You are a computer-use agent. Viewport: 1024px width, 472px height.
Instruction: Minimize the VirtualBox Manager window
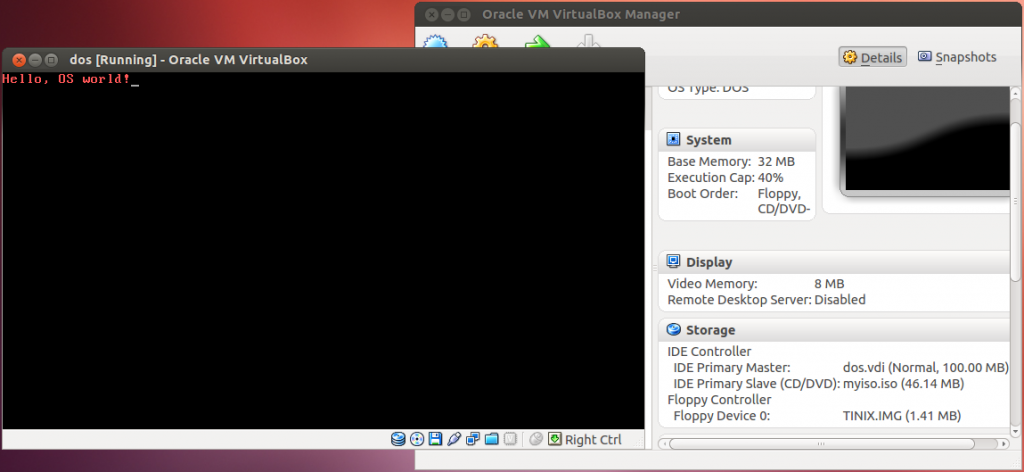point(447,14)
